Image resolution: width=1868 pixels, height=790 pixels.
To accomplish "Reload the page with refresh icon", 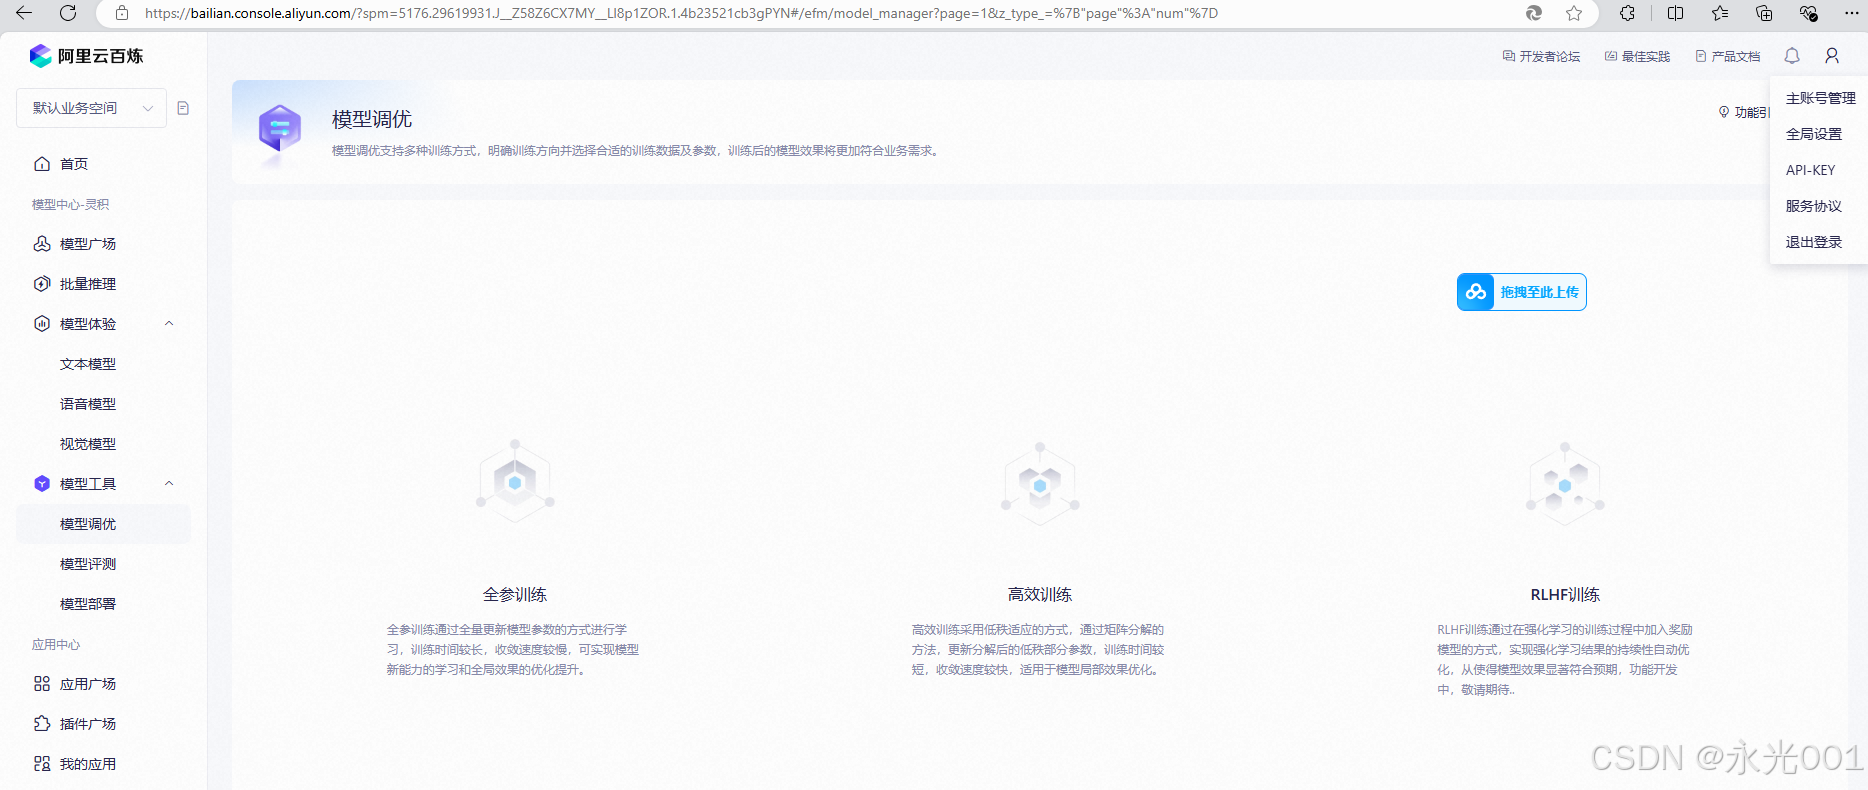I will tap(68, 13).
